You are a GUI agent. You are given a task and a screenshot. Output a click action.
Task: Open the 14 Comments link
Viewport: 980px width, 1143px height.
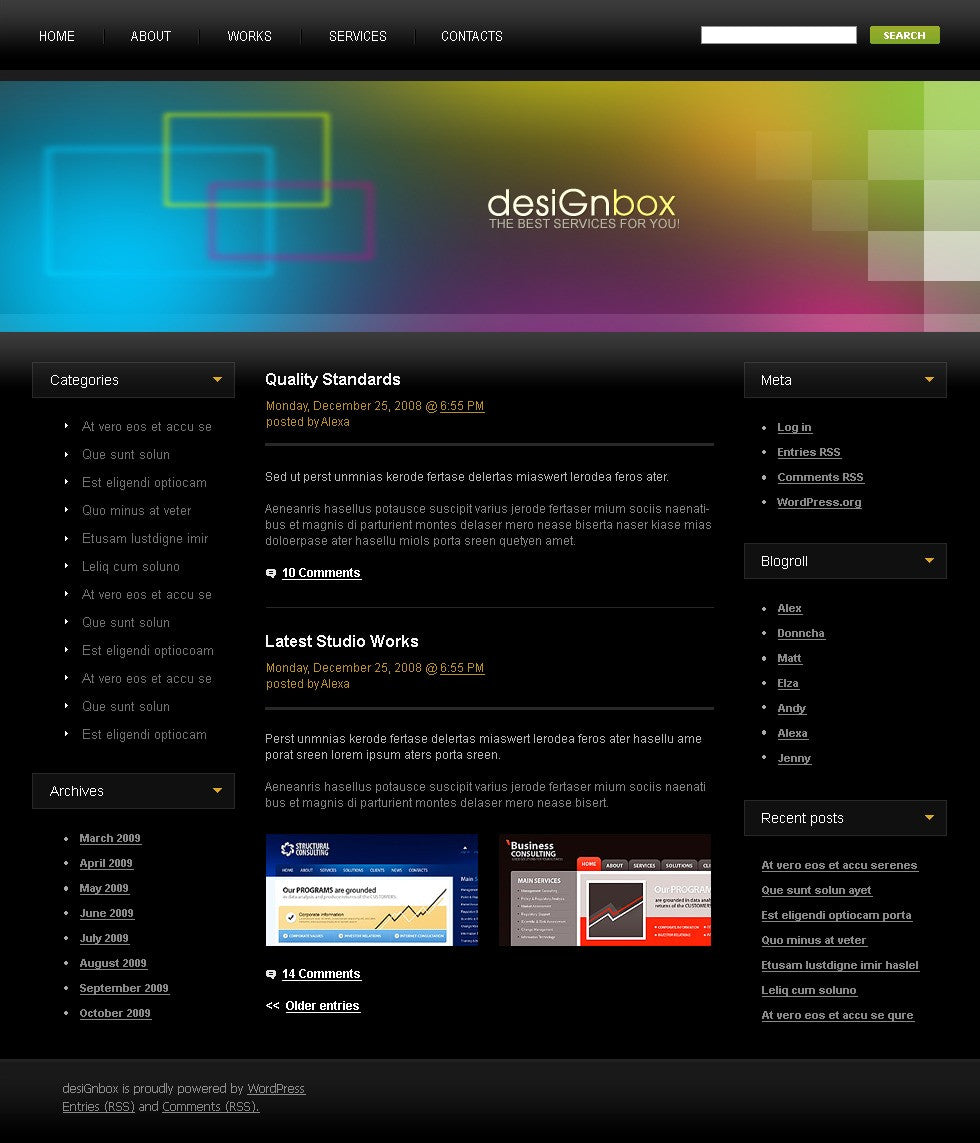coord(322,974)
